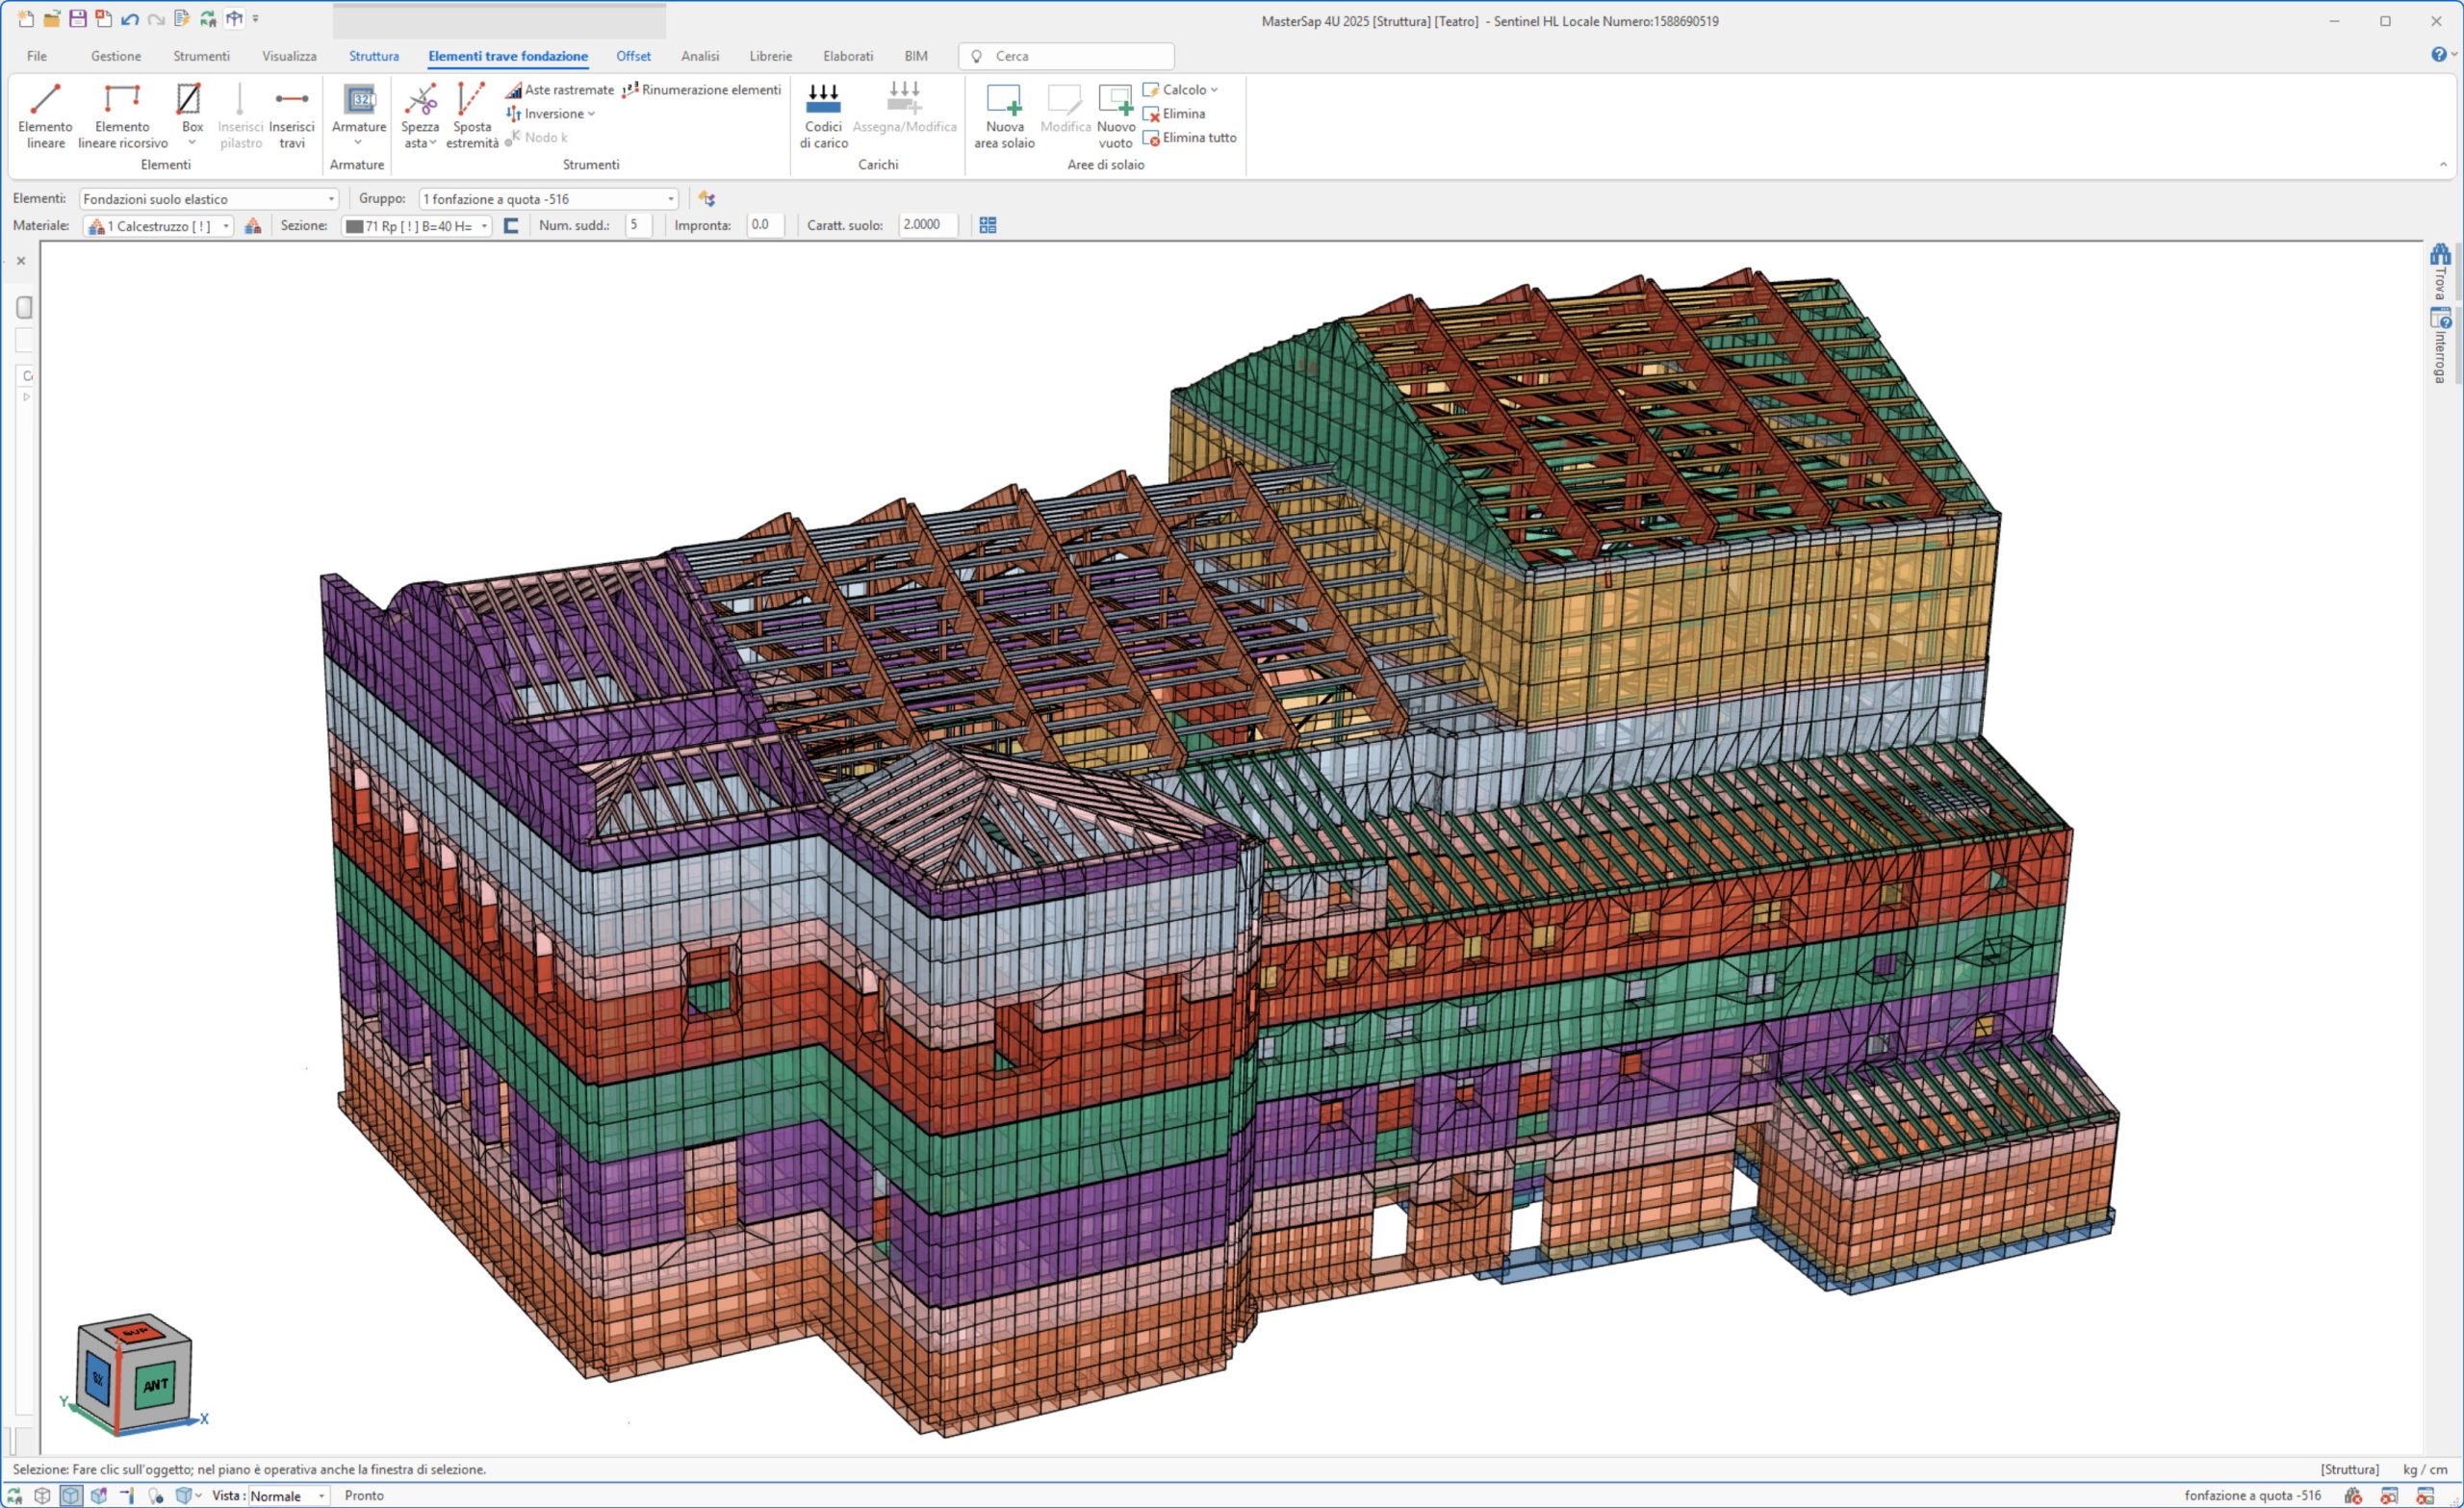This screenshot has width=2464, height=1508.
Task: Click the Elemento lineare ricorsivo tool
Action: click(122, 115)
